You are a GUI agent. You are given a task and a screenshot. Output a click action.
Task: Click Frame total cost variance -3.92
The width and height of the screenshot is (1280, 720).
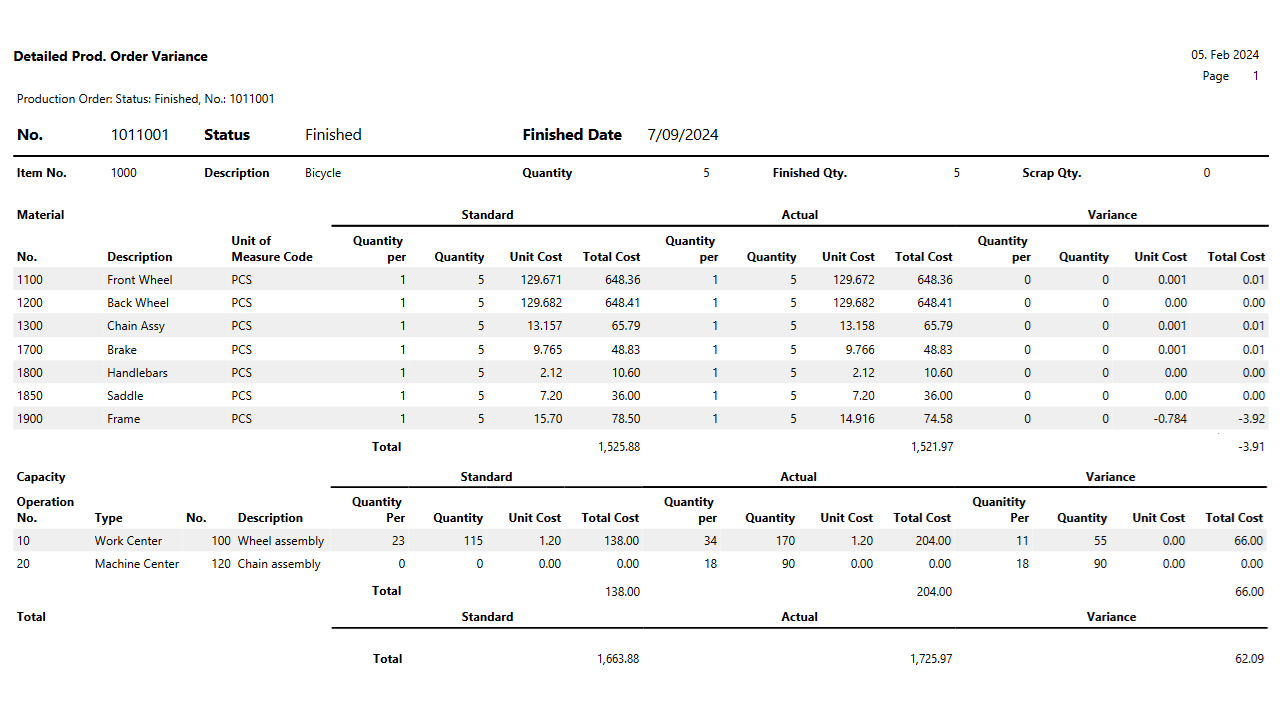[x=1253, y=419]
